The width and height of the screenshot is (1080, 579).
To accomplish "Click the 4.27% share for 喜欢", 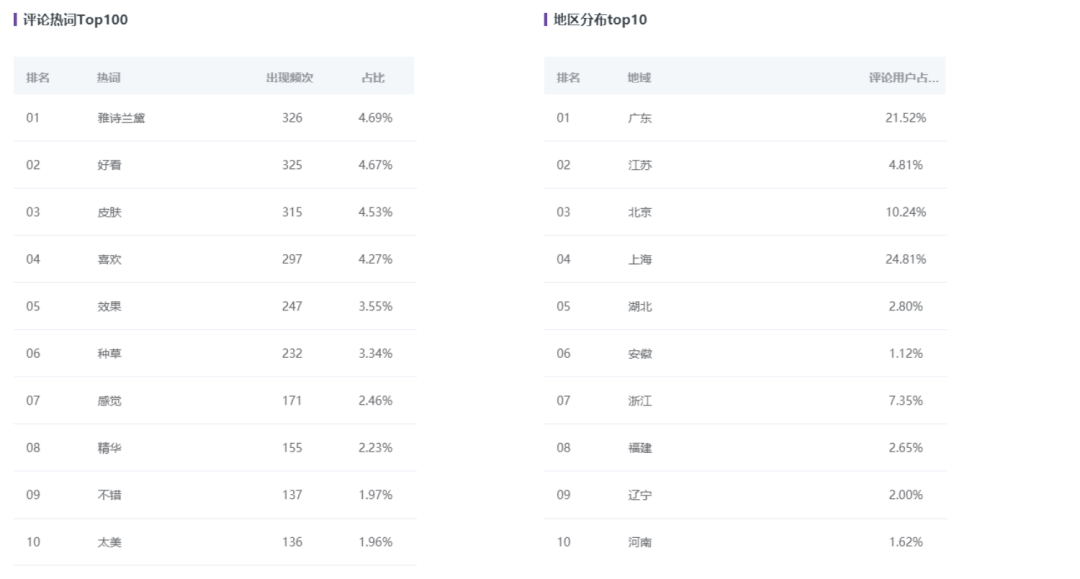I will pos(375,259).
